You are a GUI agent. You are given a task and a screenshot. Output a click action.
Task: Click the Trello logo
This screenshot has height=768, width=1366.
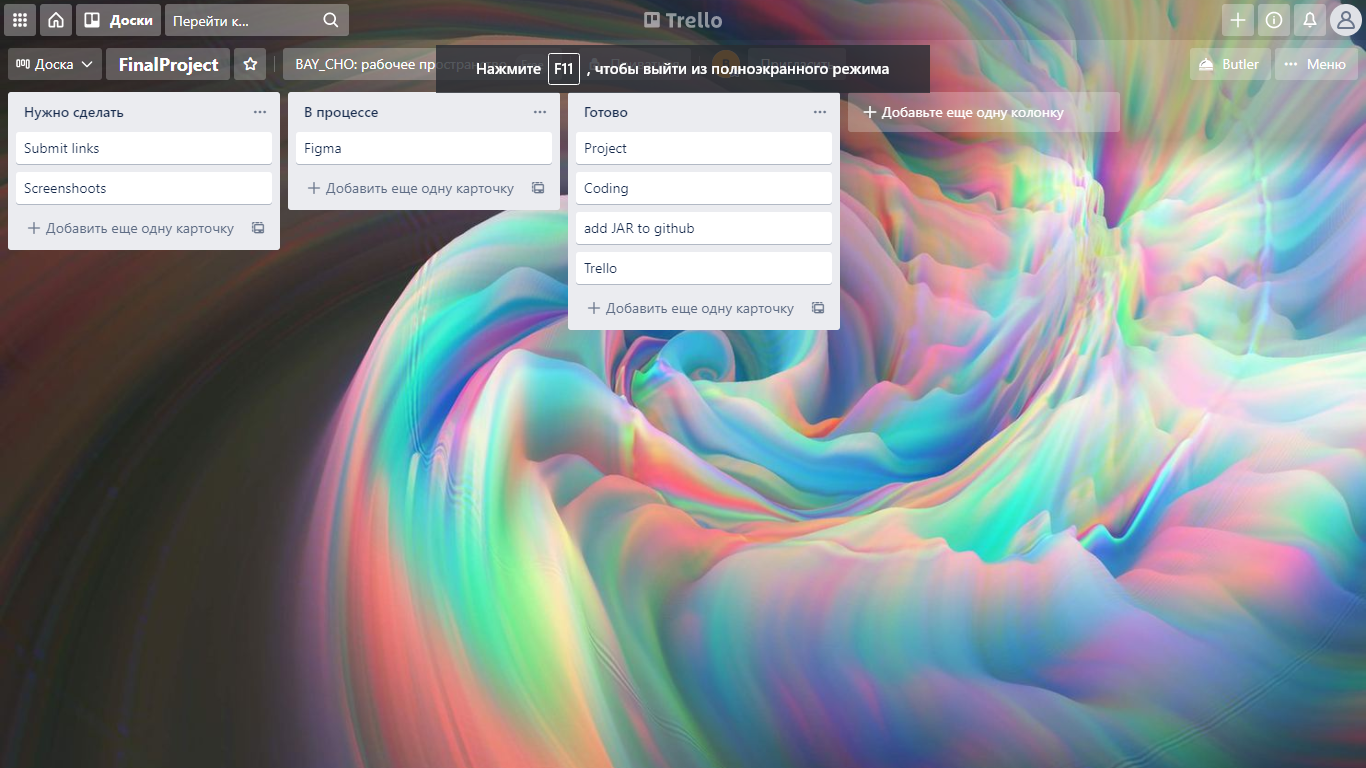[683, 19]
